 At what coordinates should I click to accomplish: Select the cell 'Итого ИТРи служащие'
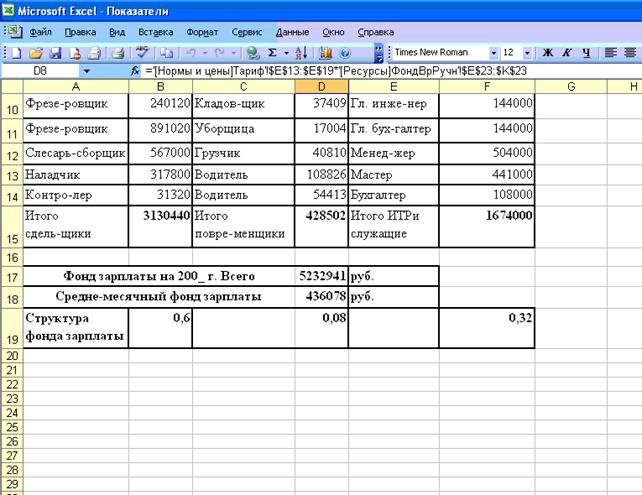pos(393,226)
